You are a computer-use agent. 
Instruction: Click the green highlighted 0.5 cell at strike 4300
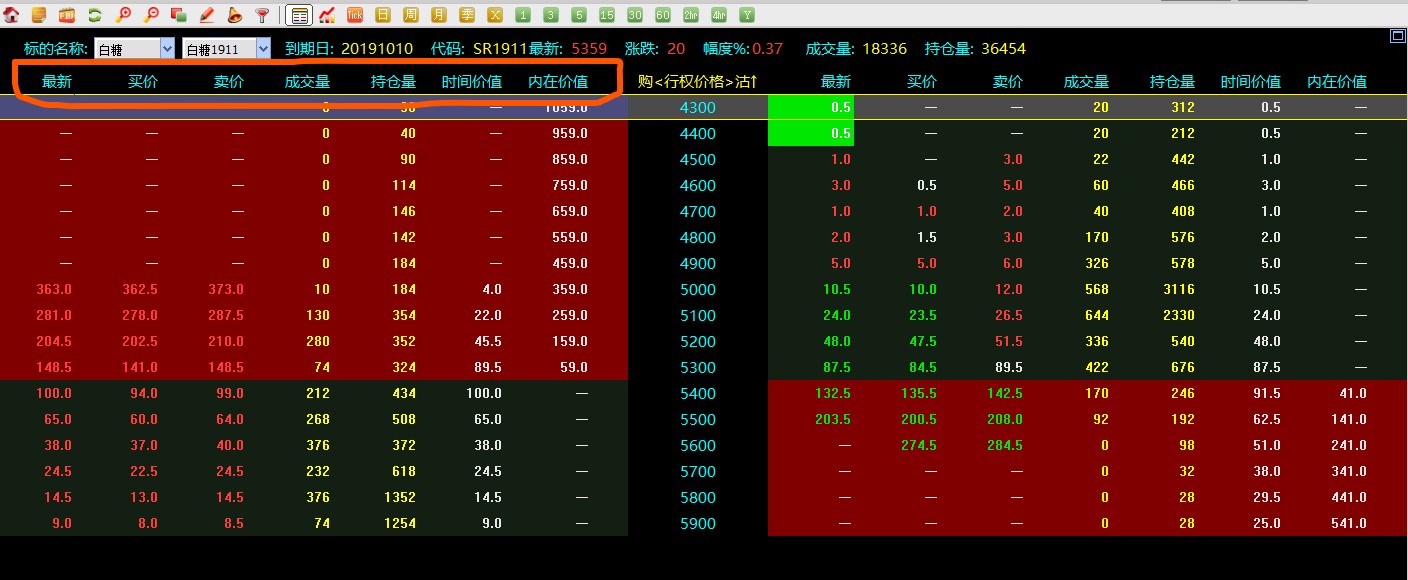(811, 107)
